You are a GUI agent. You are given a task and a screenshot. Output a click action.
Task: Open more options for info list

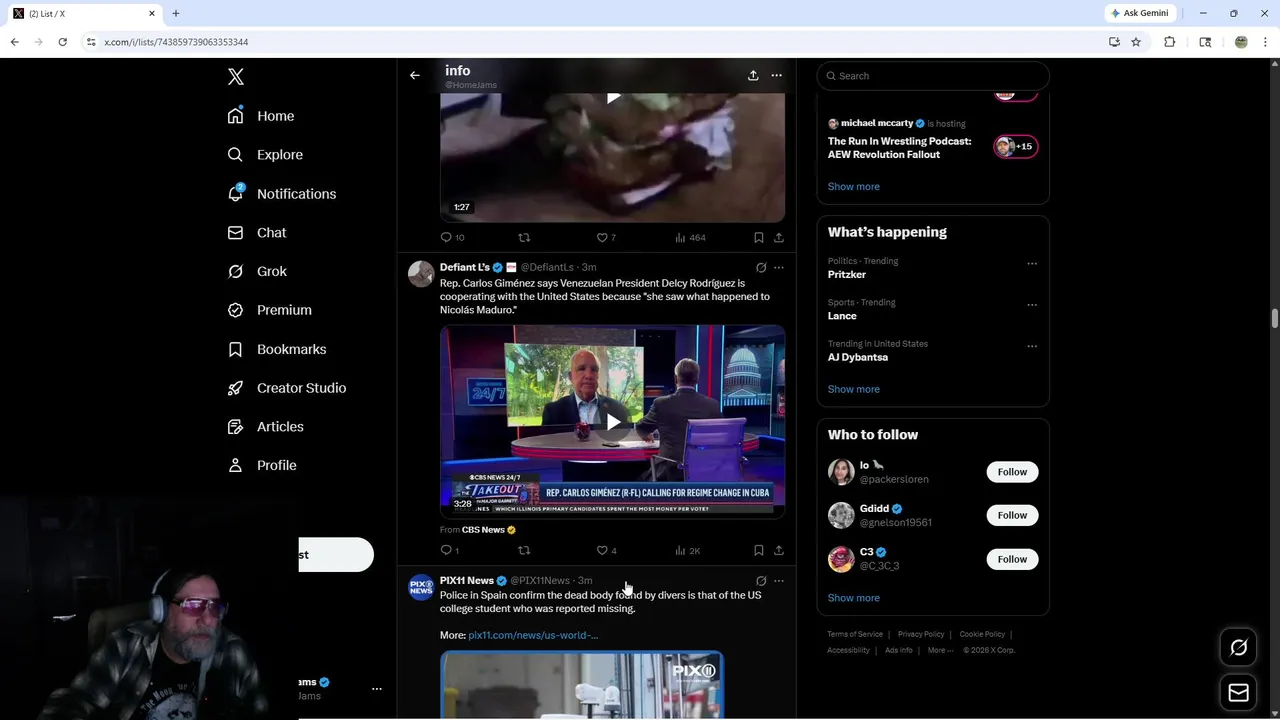coord(776,75)
